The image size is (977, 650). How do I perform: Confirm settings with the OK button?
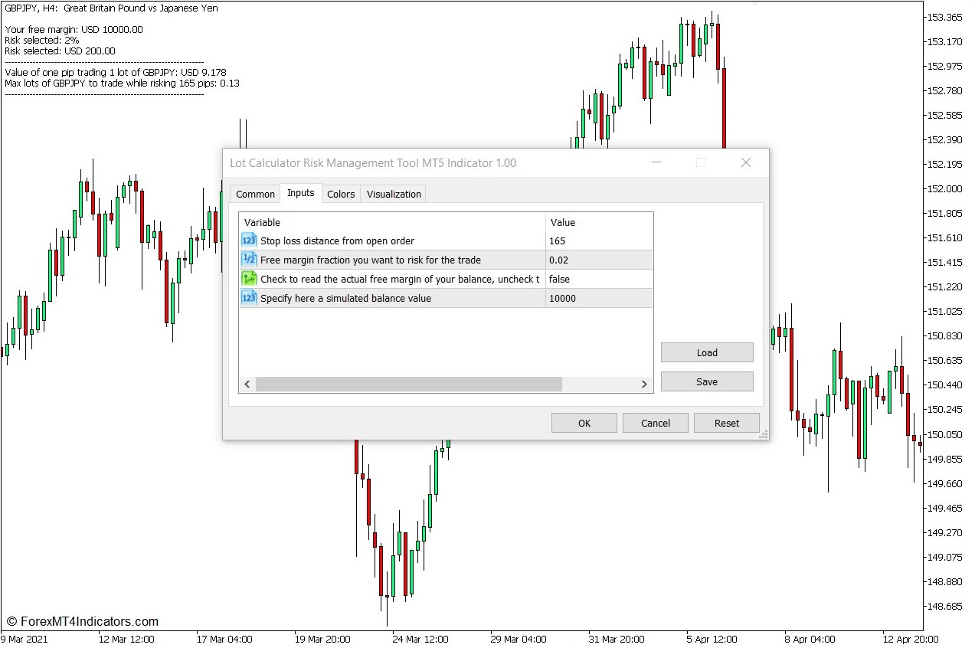pos(583,423)
